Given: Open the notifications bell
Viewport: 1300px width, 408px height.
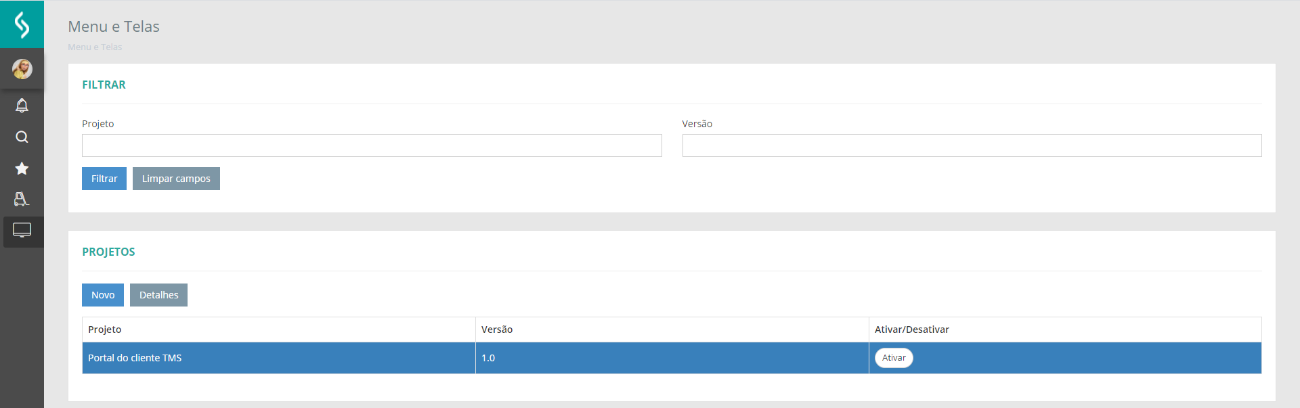Looking at the screenshot, I should click(21, 105).
